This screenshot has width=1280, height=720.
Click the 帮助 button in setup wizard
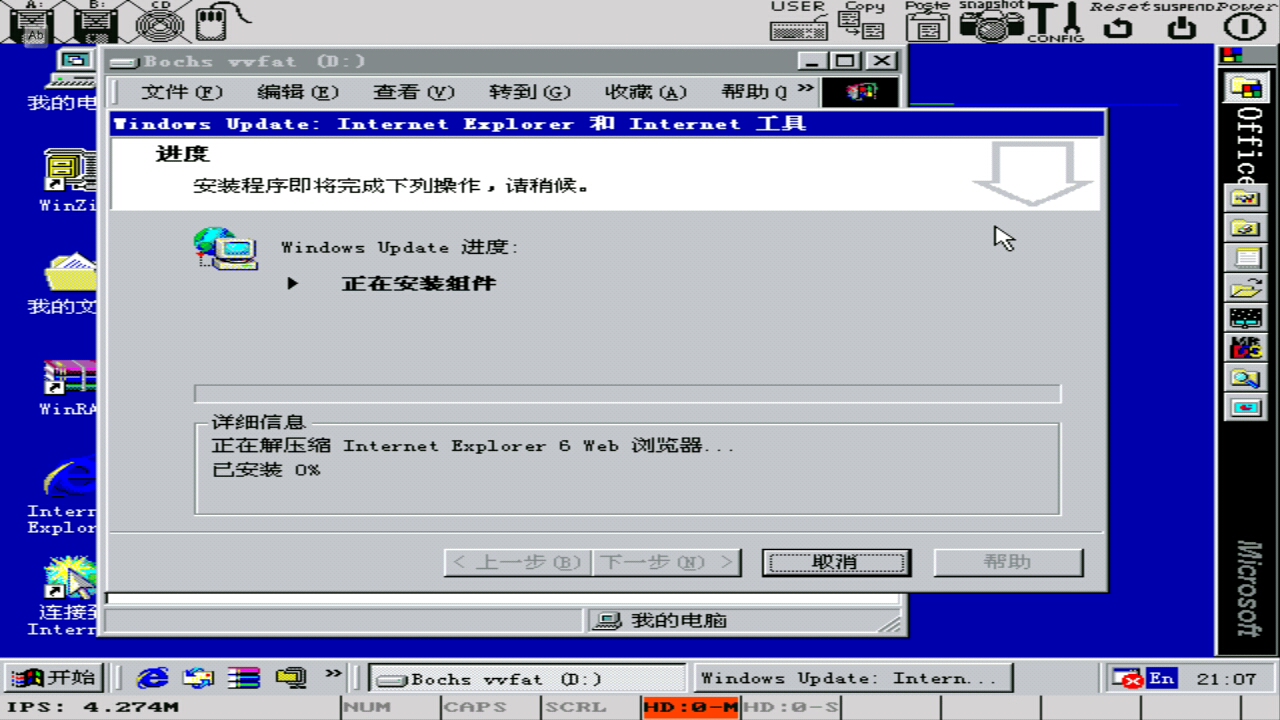(x=1008, y=562)
